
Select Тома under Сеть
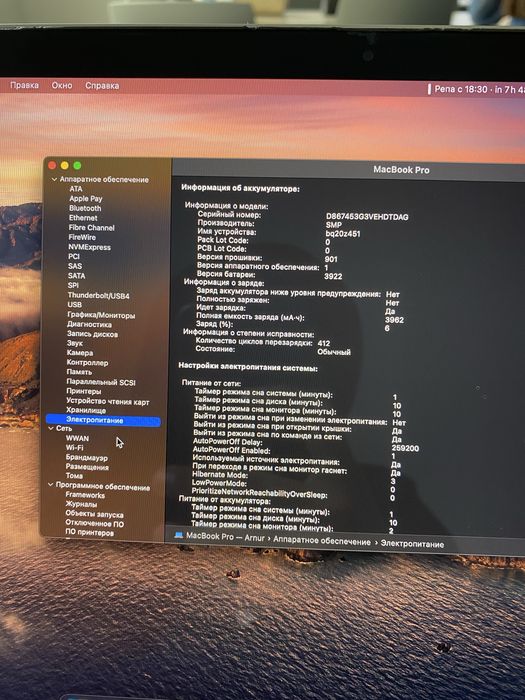point(74,476)
